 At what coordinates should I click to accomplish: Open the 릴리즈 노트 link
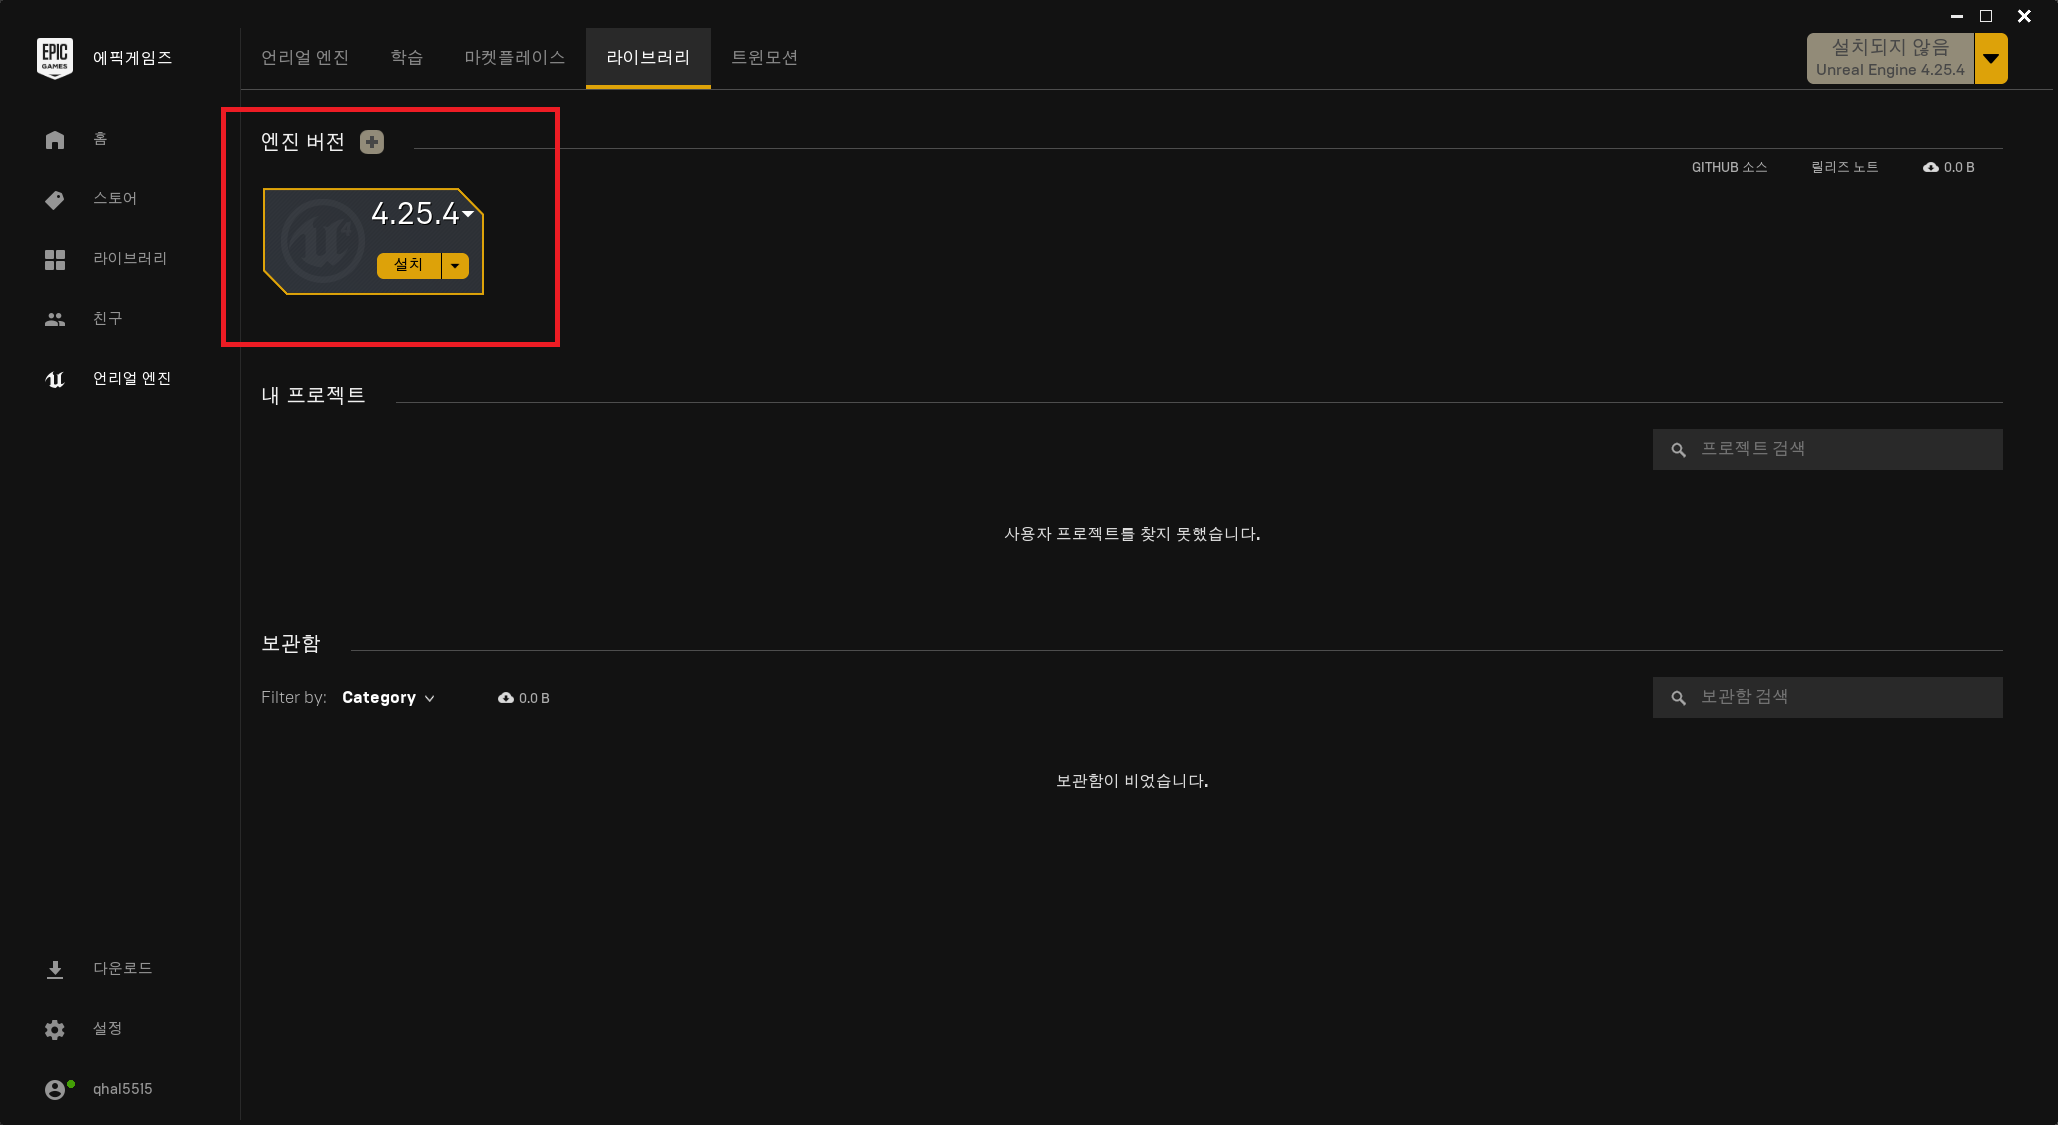[x=1844, y=167]
